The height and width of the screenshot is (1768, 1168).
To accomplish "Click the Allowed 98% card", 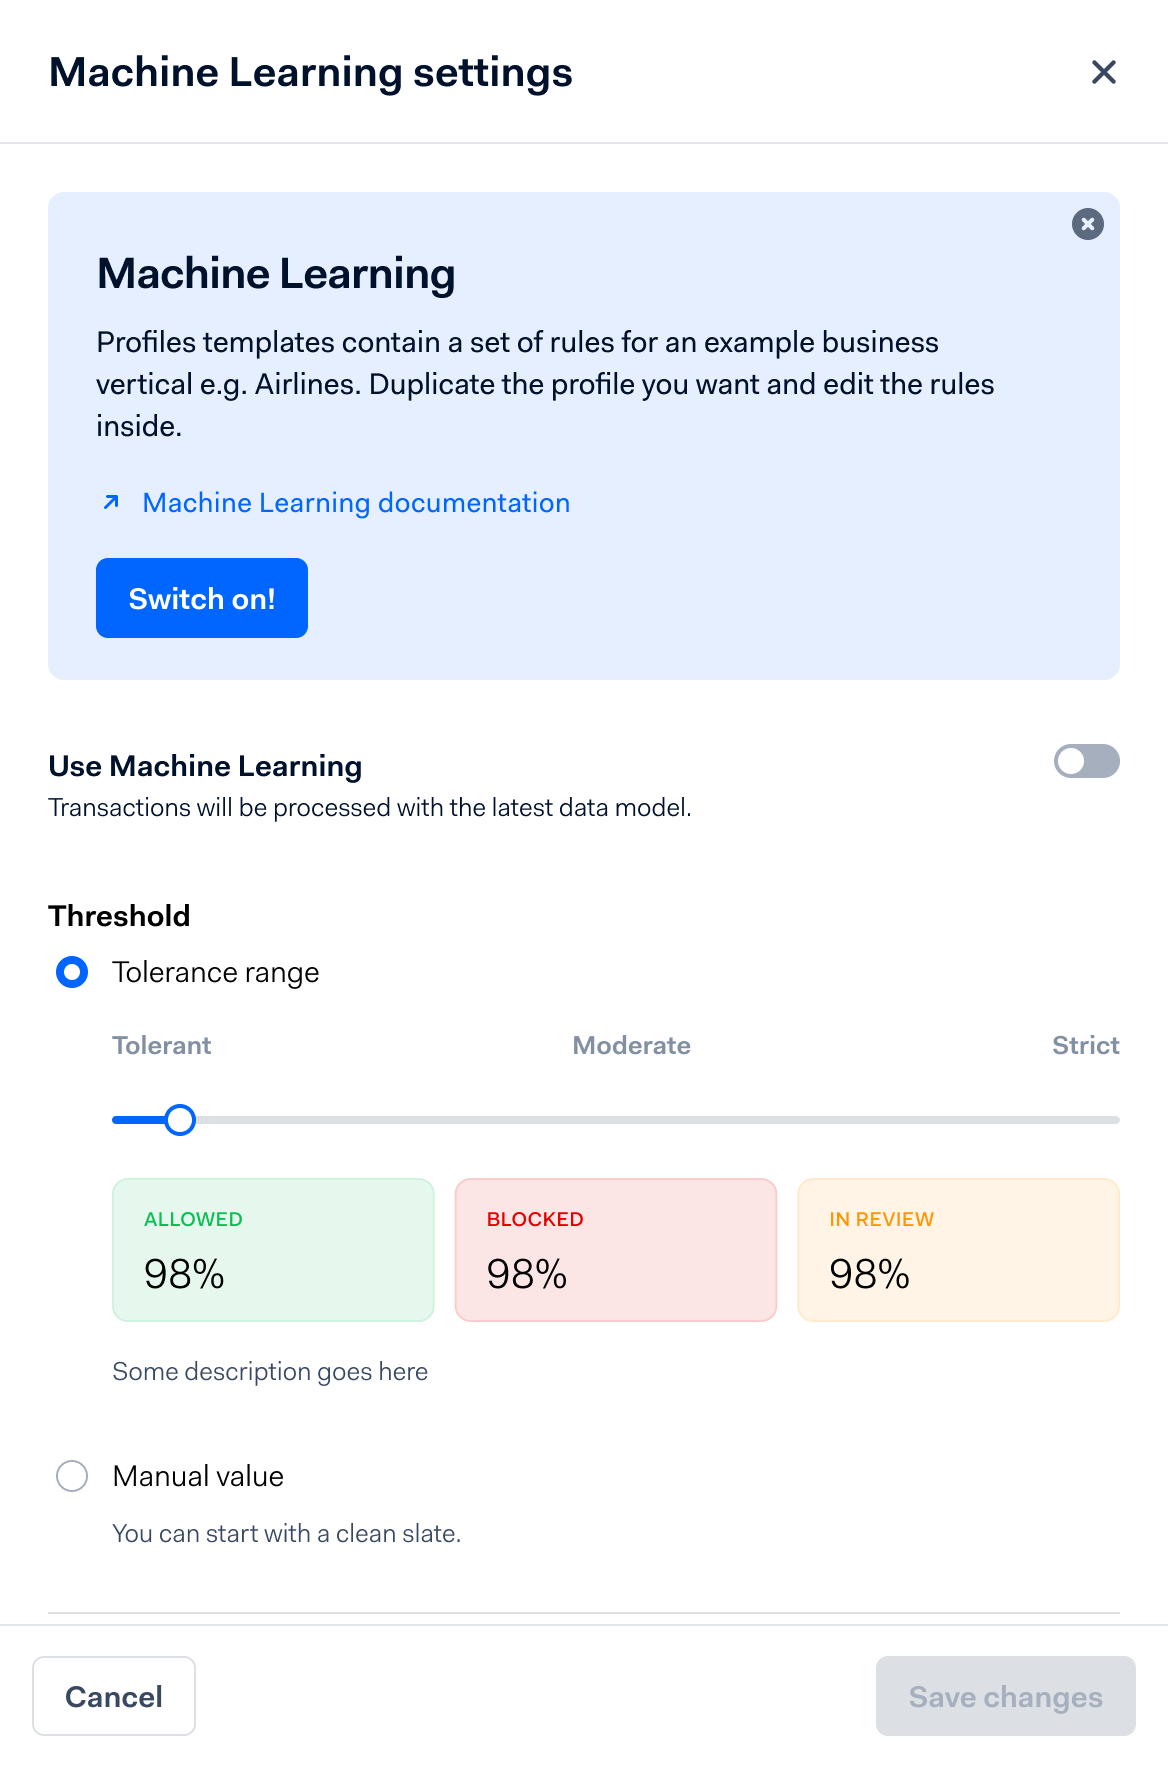I will pyautogui.click(x=273, y=1250).
